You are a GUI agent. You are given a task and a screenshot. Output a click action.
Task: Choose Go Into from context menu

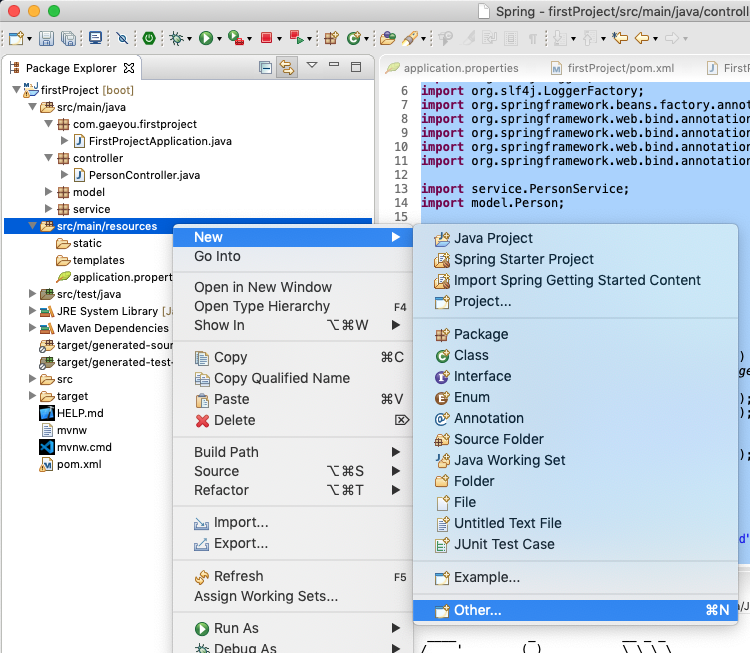tap(292, 256)
